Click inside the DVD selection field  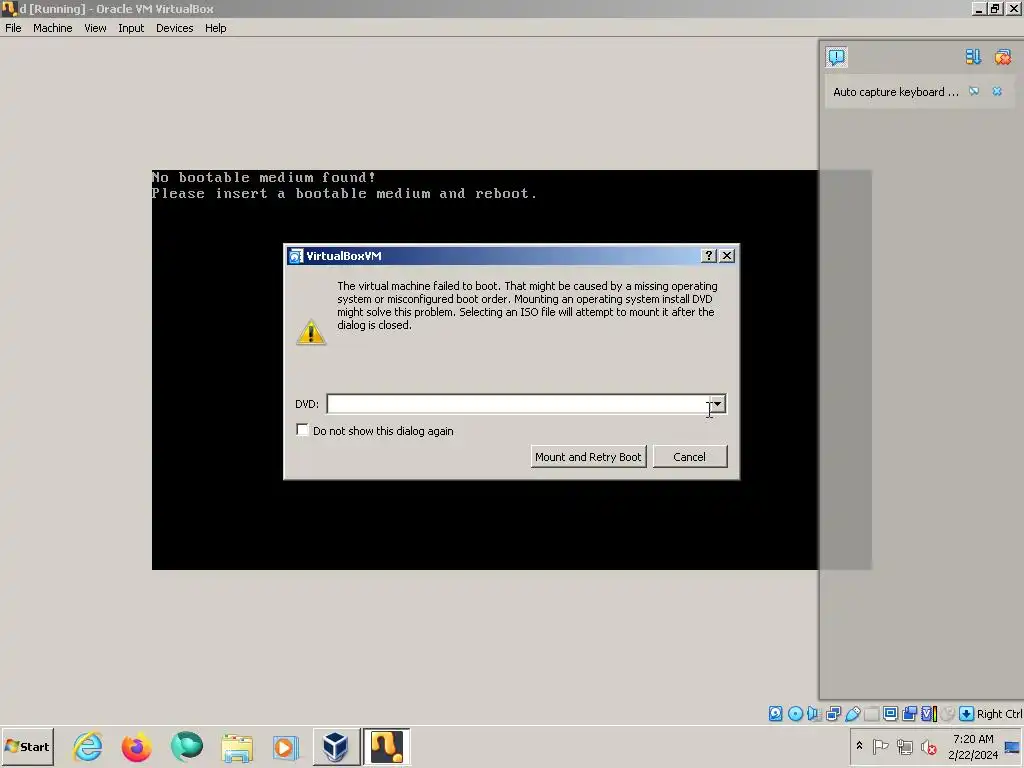(x=519, y=404)
